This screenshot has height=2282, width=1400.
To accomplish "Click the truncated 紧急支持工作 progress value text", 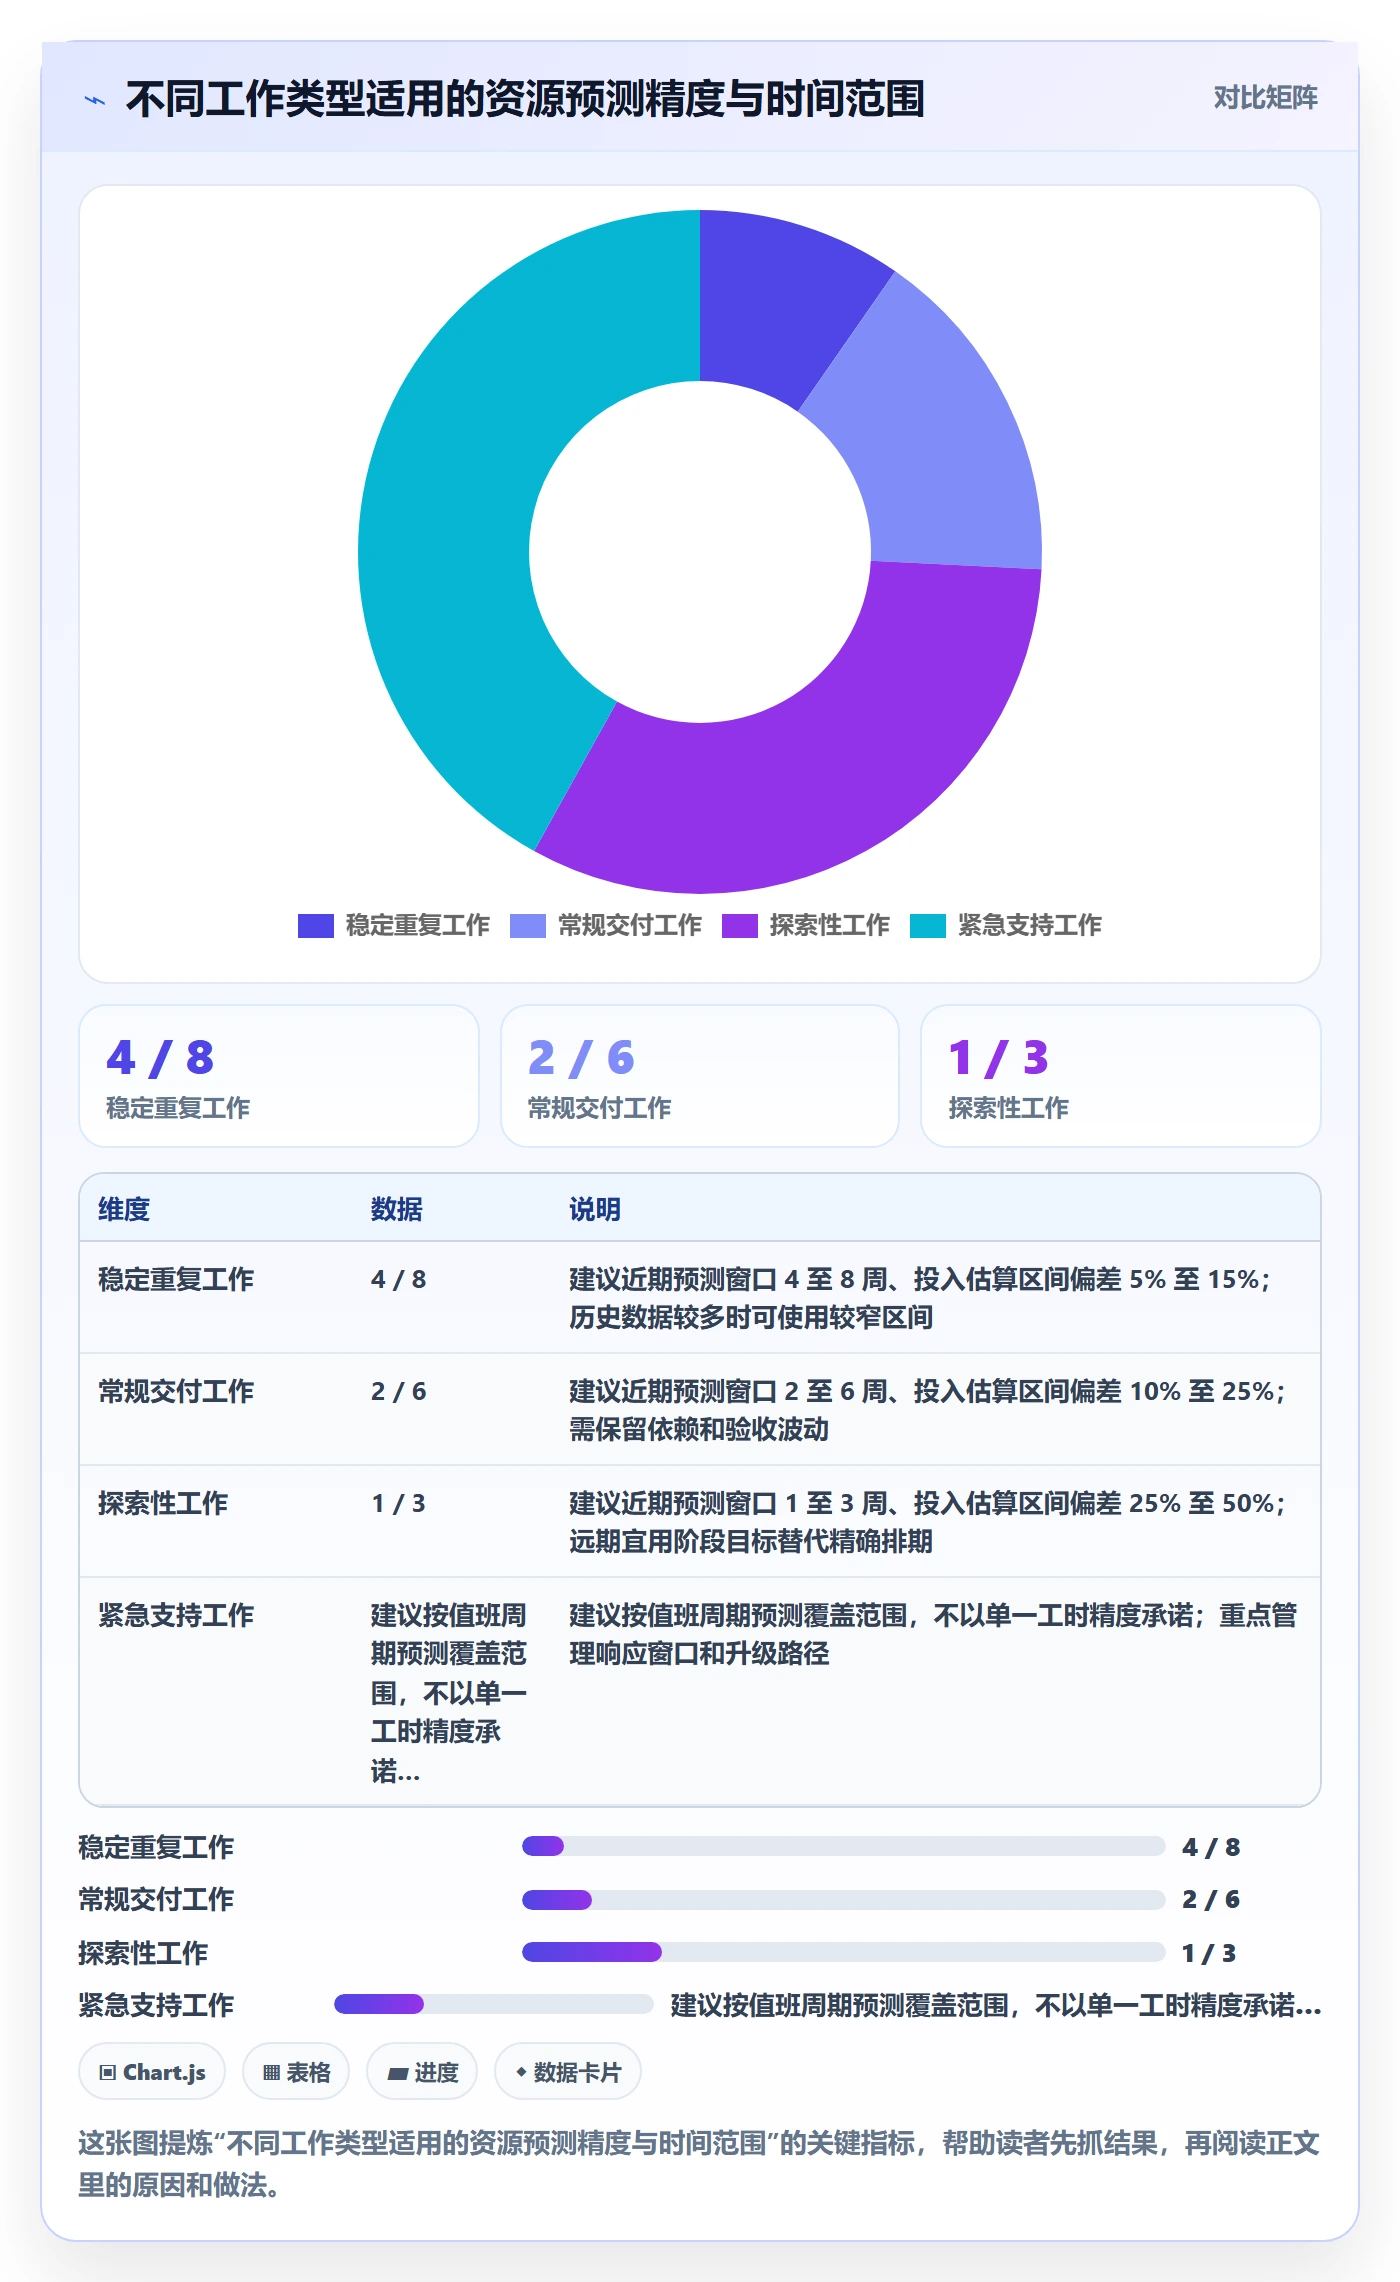I will (996, 2005).
